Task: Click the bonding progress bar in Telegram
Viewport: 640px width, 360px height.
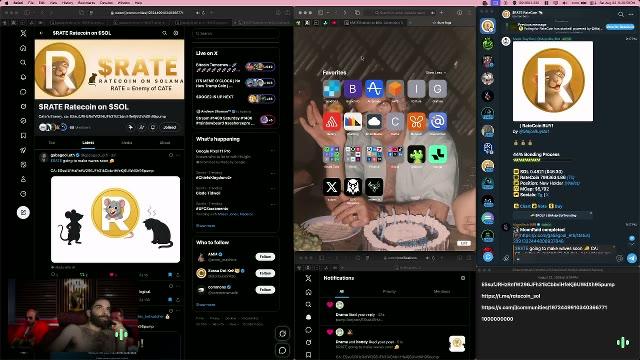Action: pyautogui.click(x=526, y=160)
